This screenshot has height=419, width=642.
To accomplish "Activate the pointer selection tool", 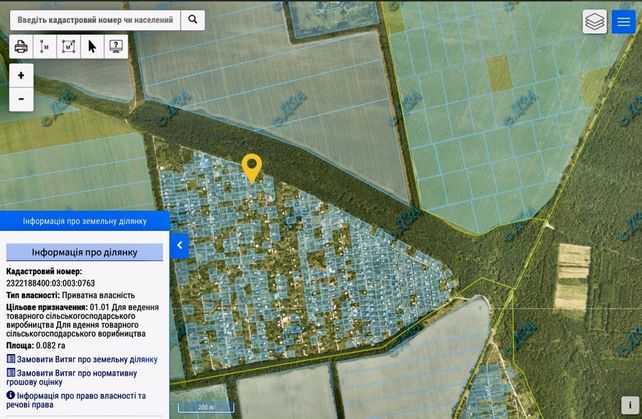I will pyautogui.click(x=92, y=47).
